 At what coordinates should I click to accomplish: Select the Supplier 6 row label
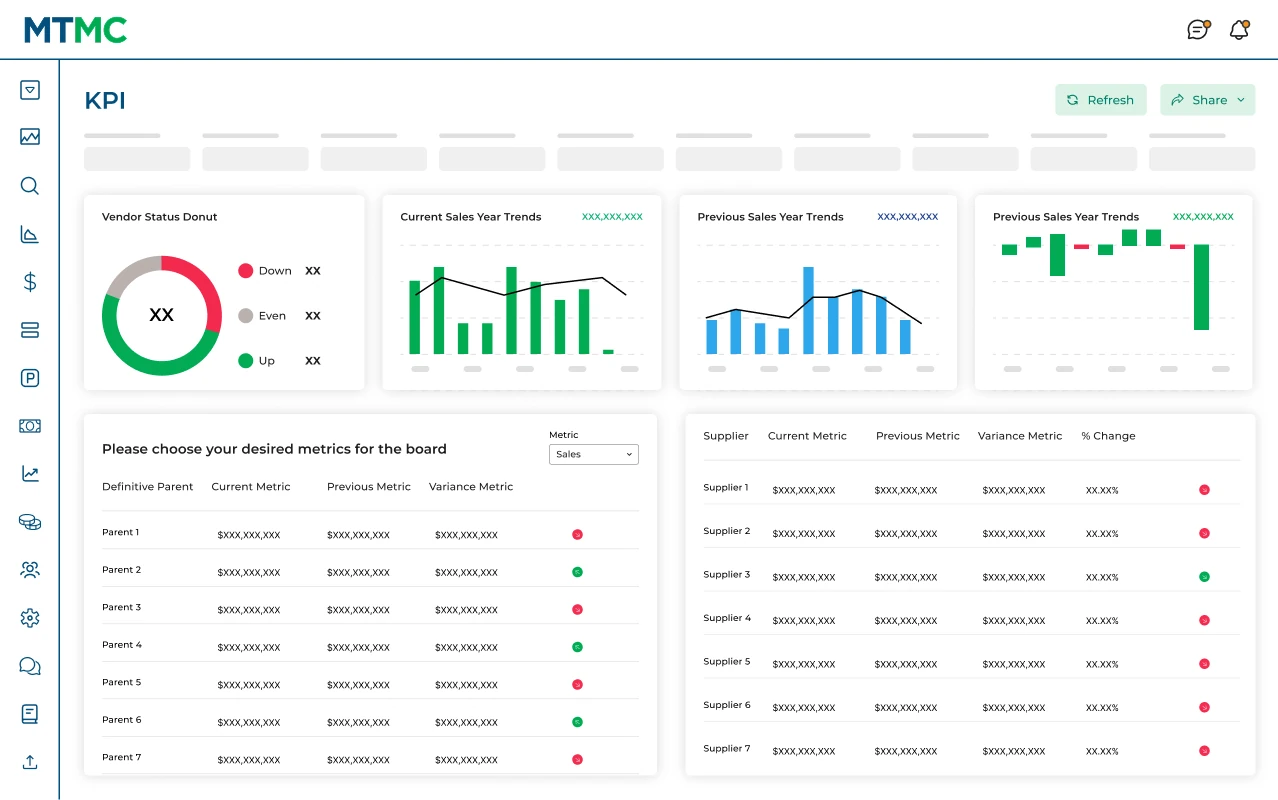(727, 705)
